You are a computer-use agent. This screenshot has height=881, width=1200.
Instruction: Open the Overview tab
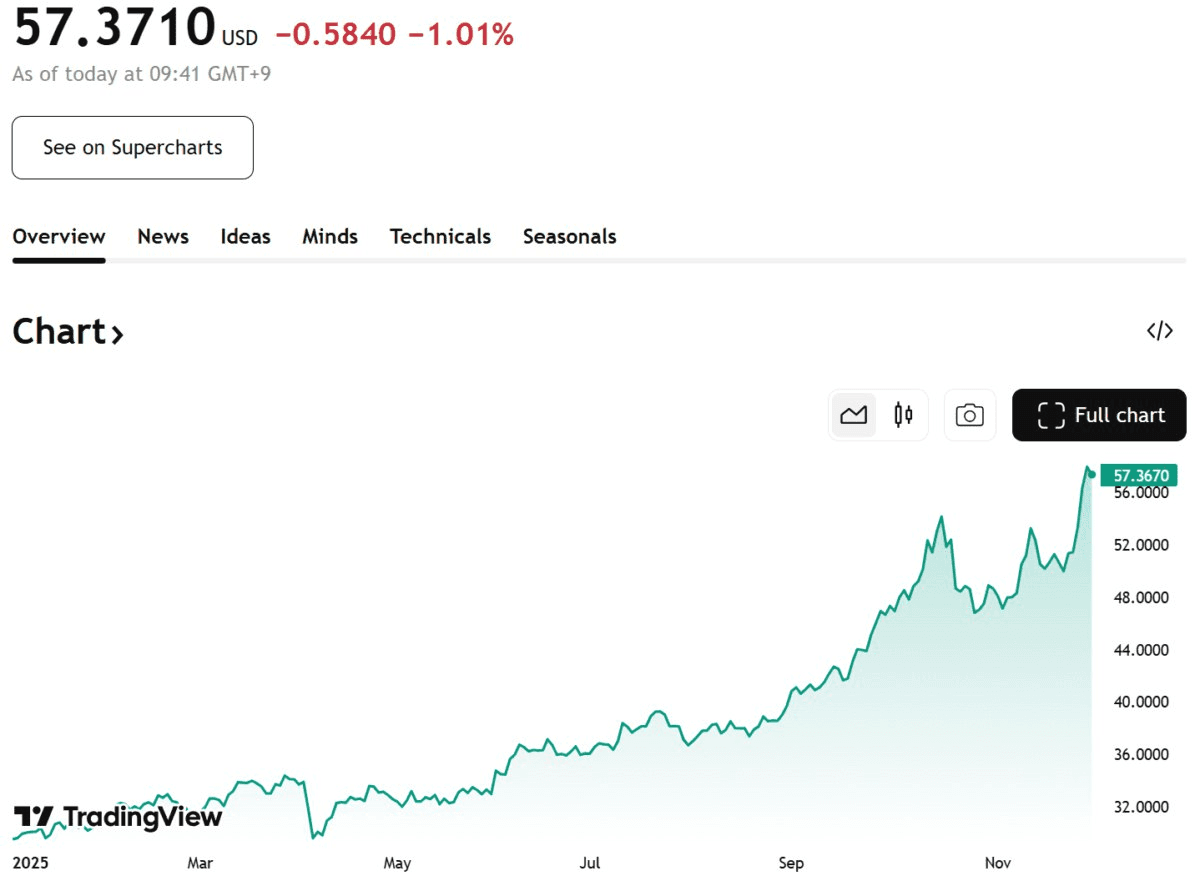coord(59,237)
